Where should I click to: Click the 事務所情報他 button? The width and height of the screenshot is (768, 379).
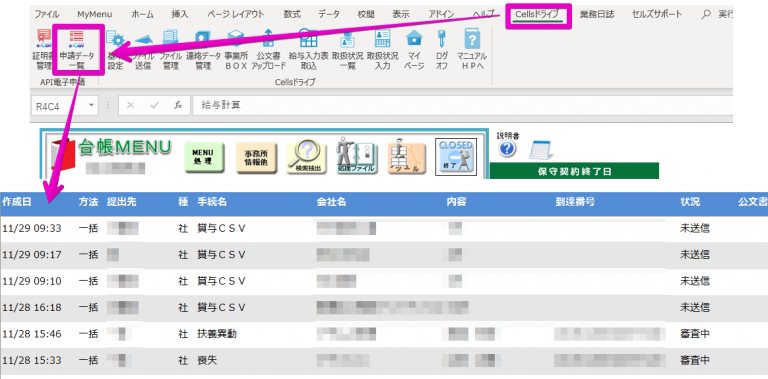(x=256, y=158)
